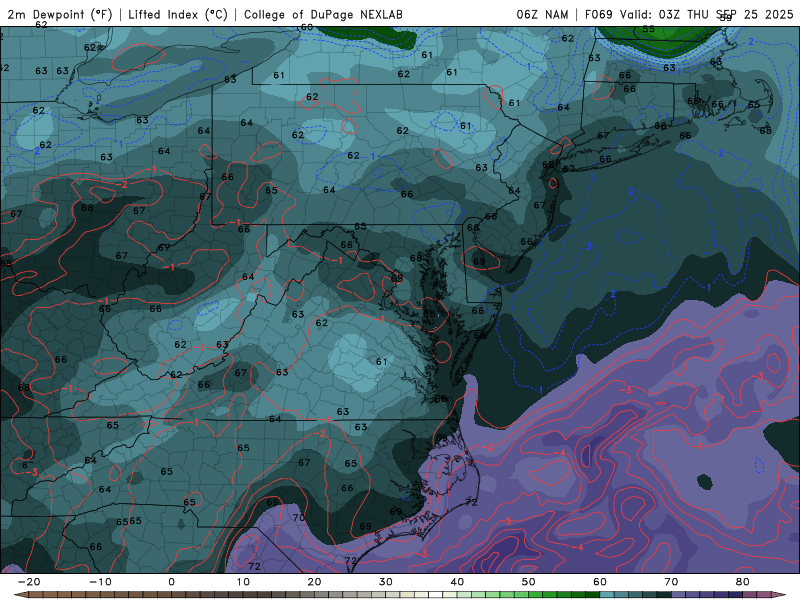The width and height of the screenshot is (800, 600).
Task: Click the '10' color scale label
Action: click(x=243, y=582)
